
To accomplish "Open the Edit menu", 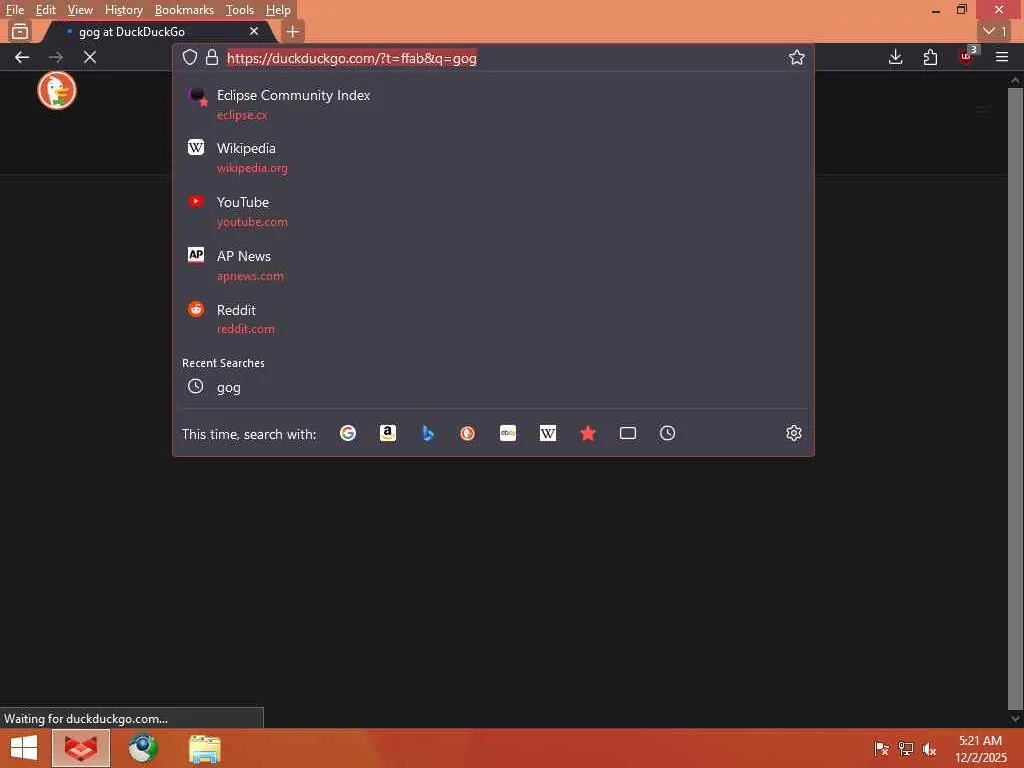I will click(x=45, y=10).
